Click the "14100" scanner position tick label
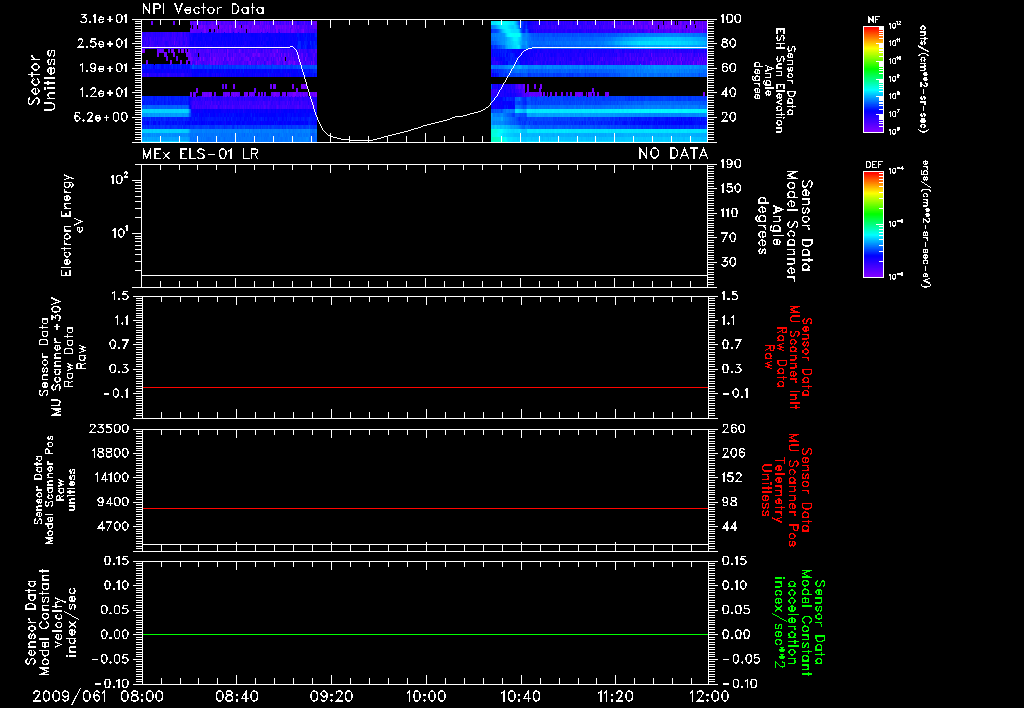 point(108,477)
